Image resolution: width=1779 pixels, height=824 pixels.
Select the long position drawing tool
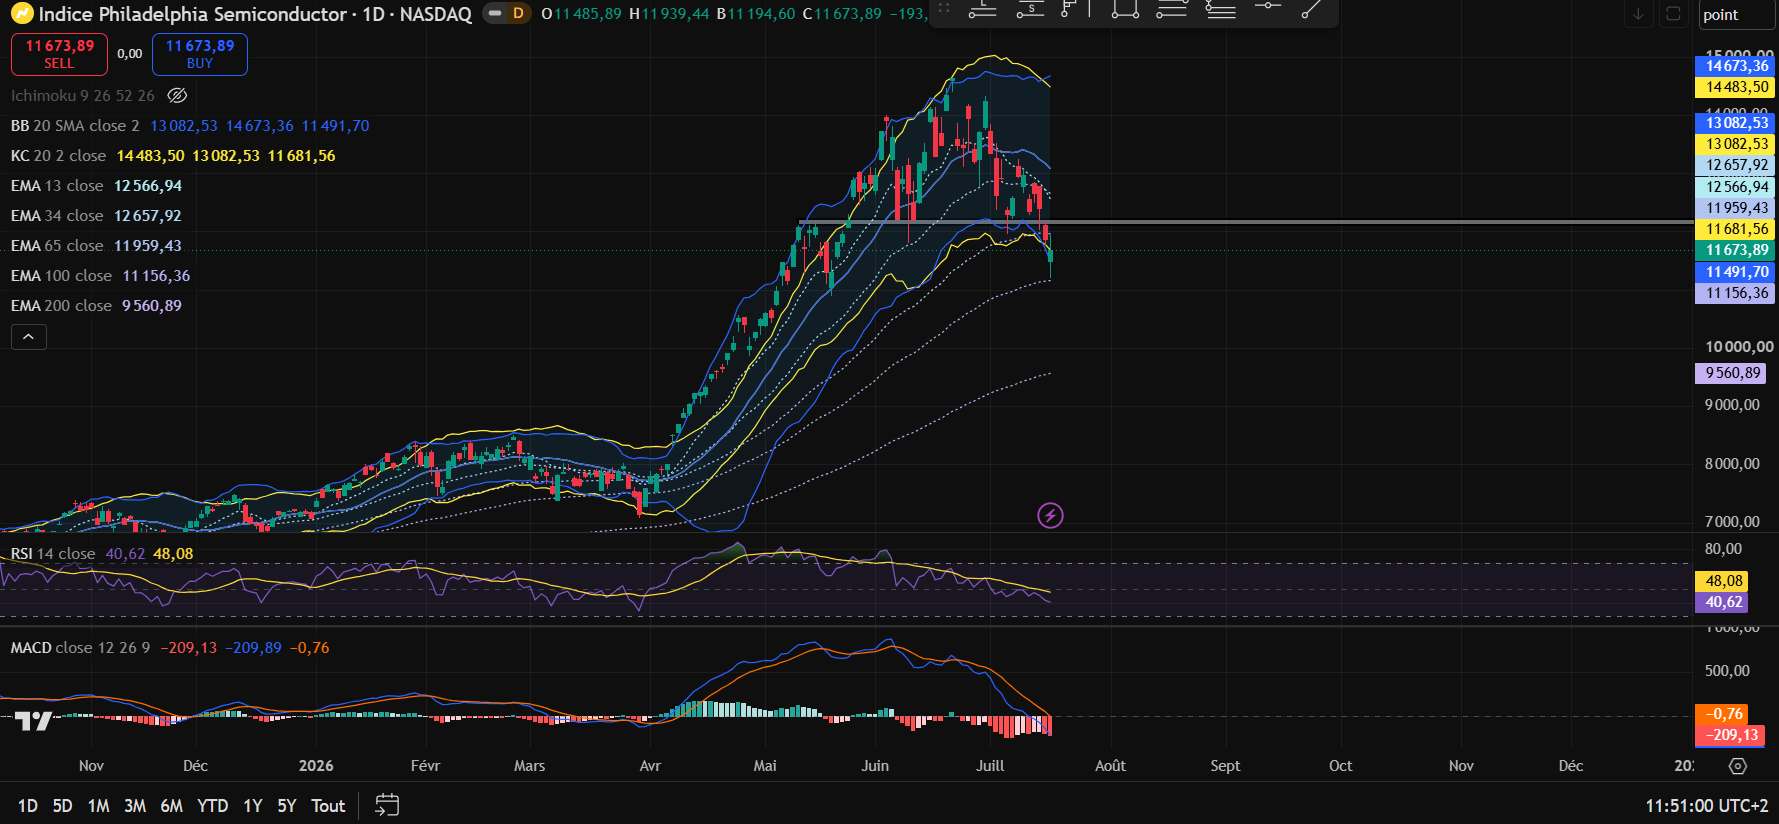[x=983, y=10]
